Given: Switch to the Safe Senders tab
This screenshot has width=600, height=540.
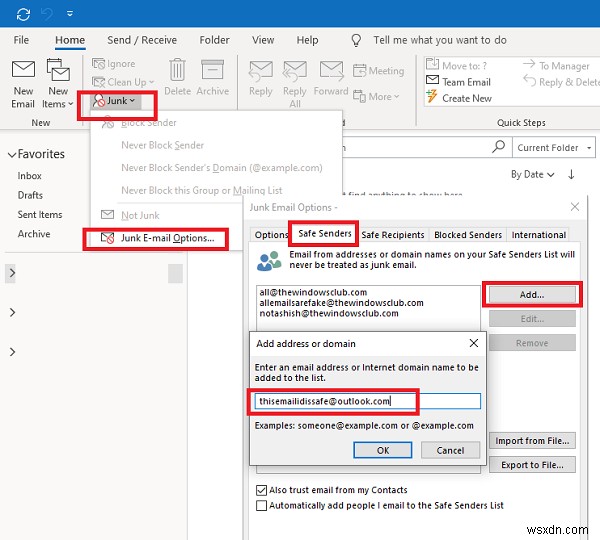Looking at the screenshot, I should point(324,233).
